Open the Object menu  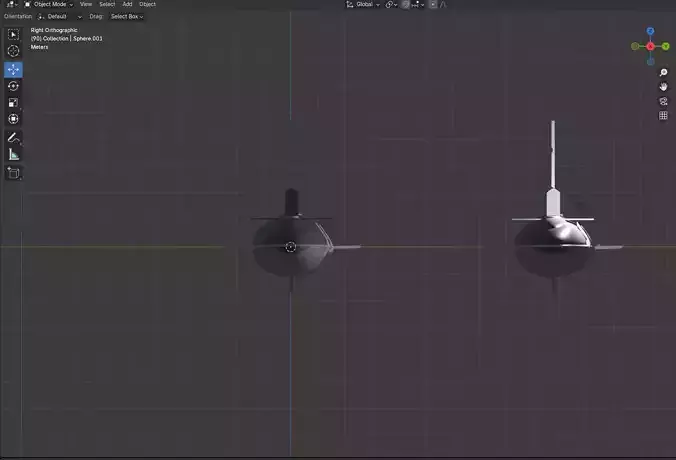pyautogui.click(x=147, y=4)
